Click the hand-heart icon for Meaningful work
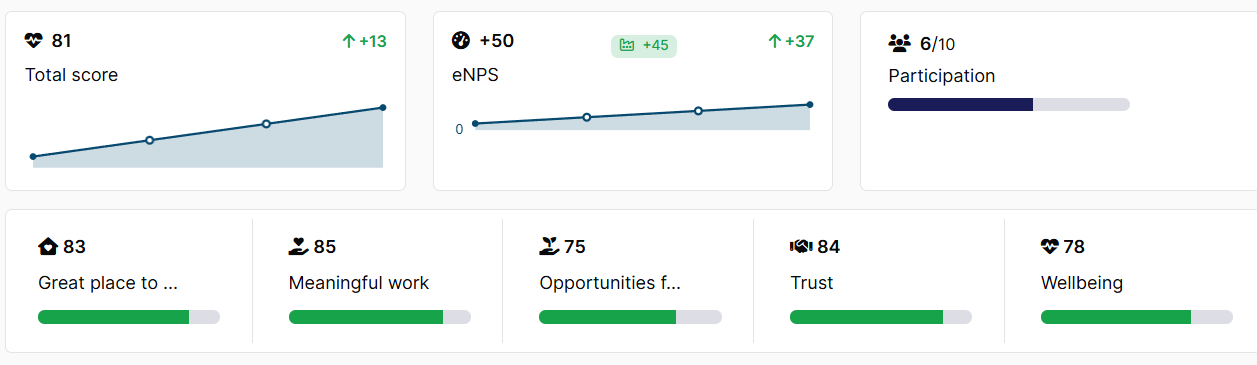This screenshot has width=1257, height=365. (x=298, y=247)
